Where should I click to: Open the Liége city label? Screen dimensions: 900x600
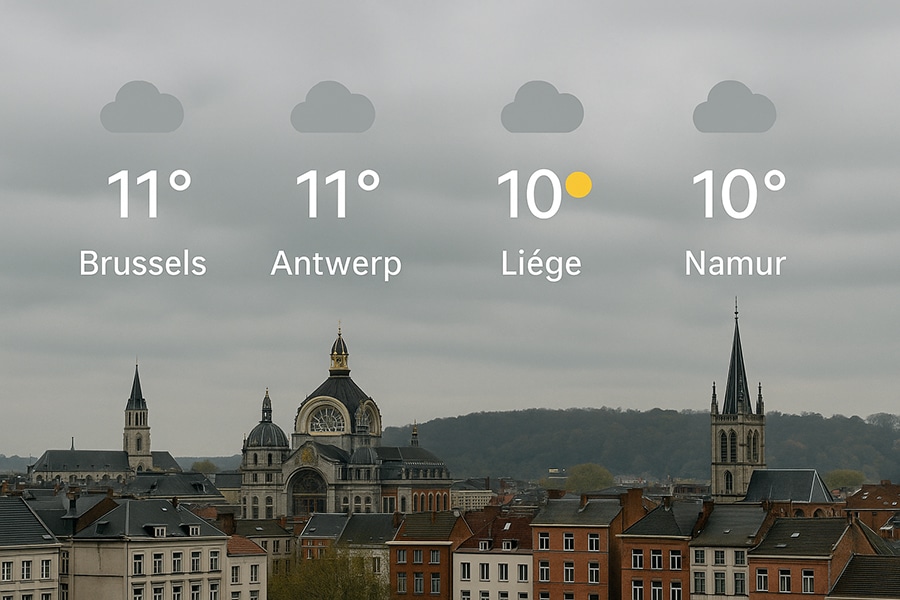(541, 265)
